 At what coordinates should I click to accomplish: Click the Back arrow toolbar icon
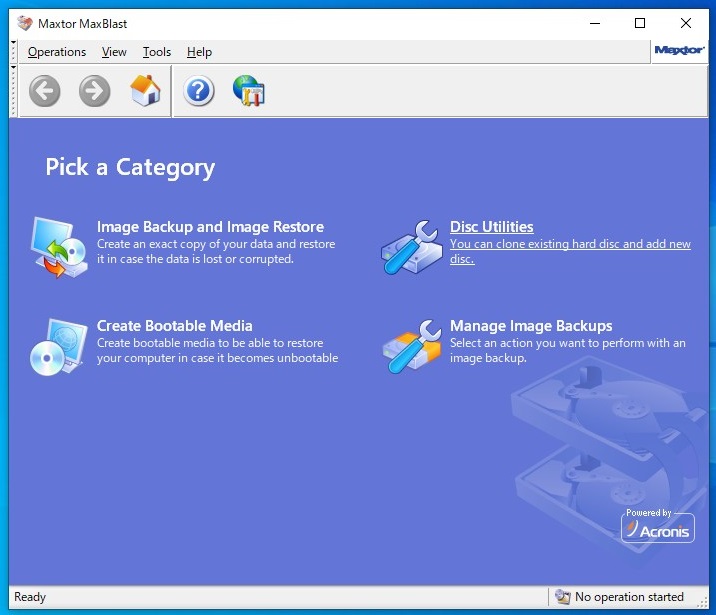[44, 91]
